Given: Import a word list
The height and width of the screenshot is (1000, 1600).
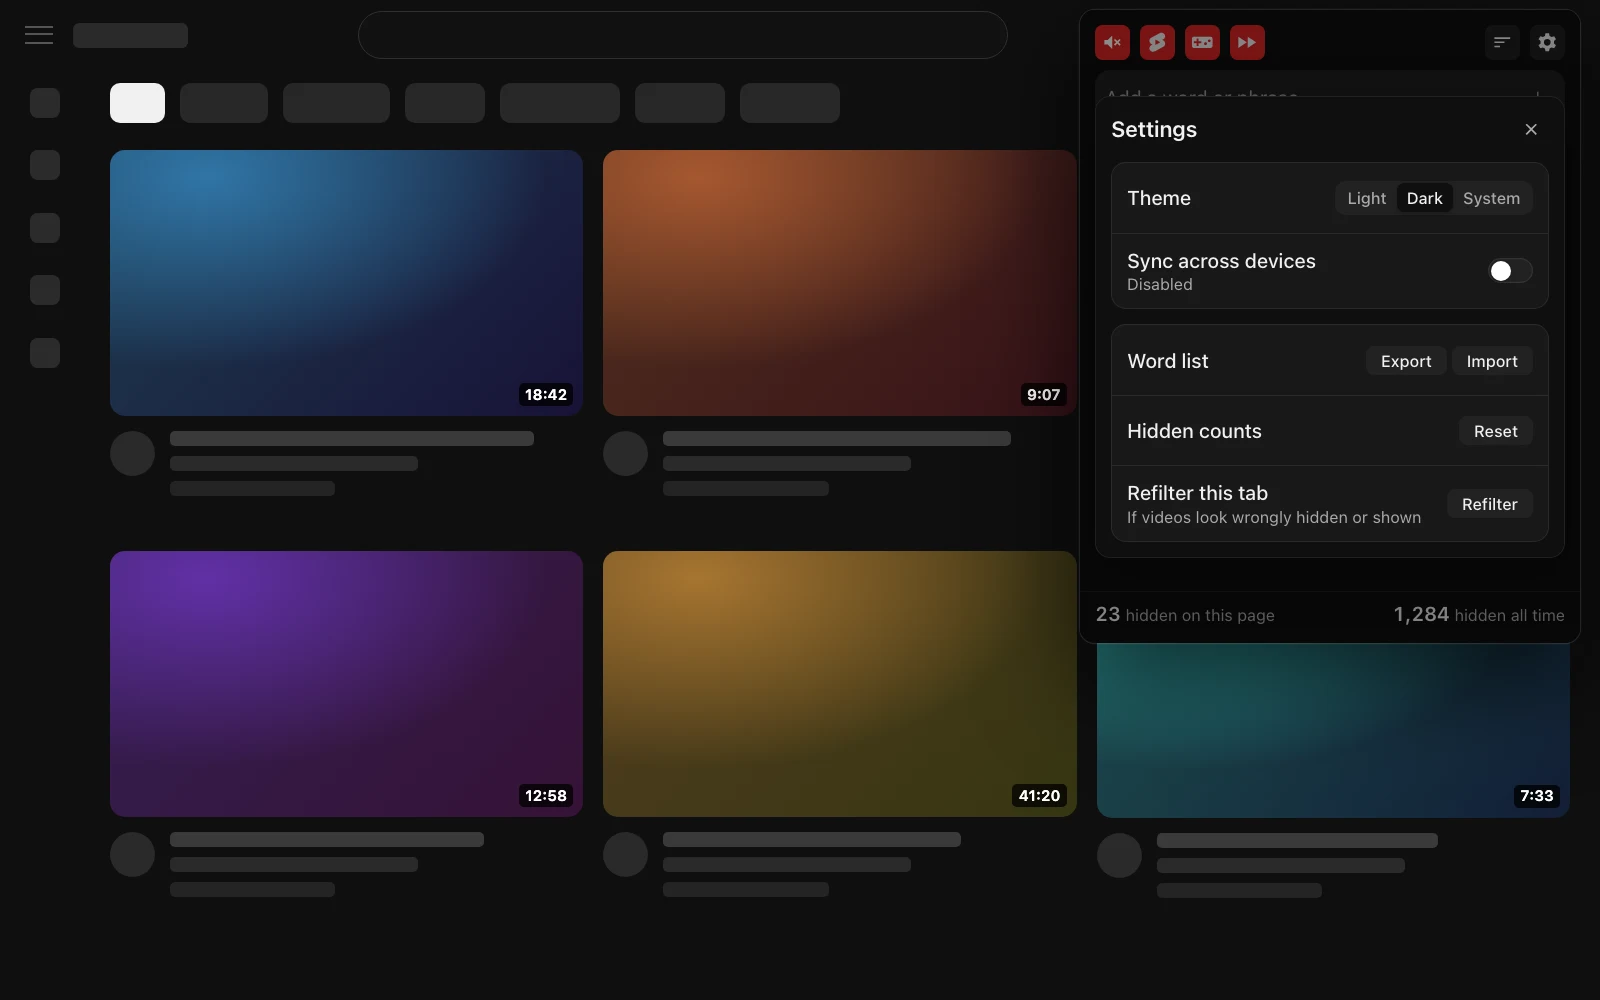Looking at the screenshot, I should click(1492, 361).
